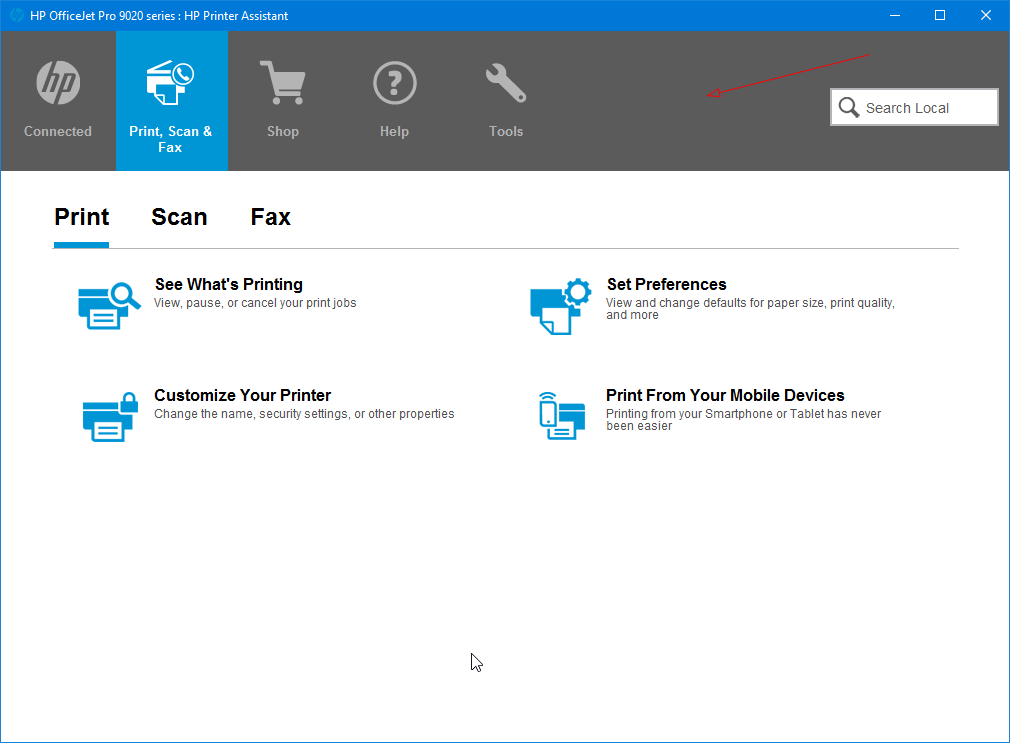Open the Tools wrench icon

click(x=506, y=82)
